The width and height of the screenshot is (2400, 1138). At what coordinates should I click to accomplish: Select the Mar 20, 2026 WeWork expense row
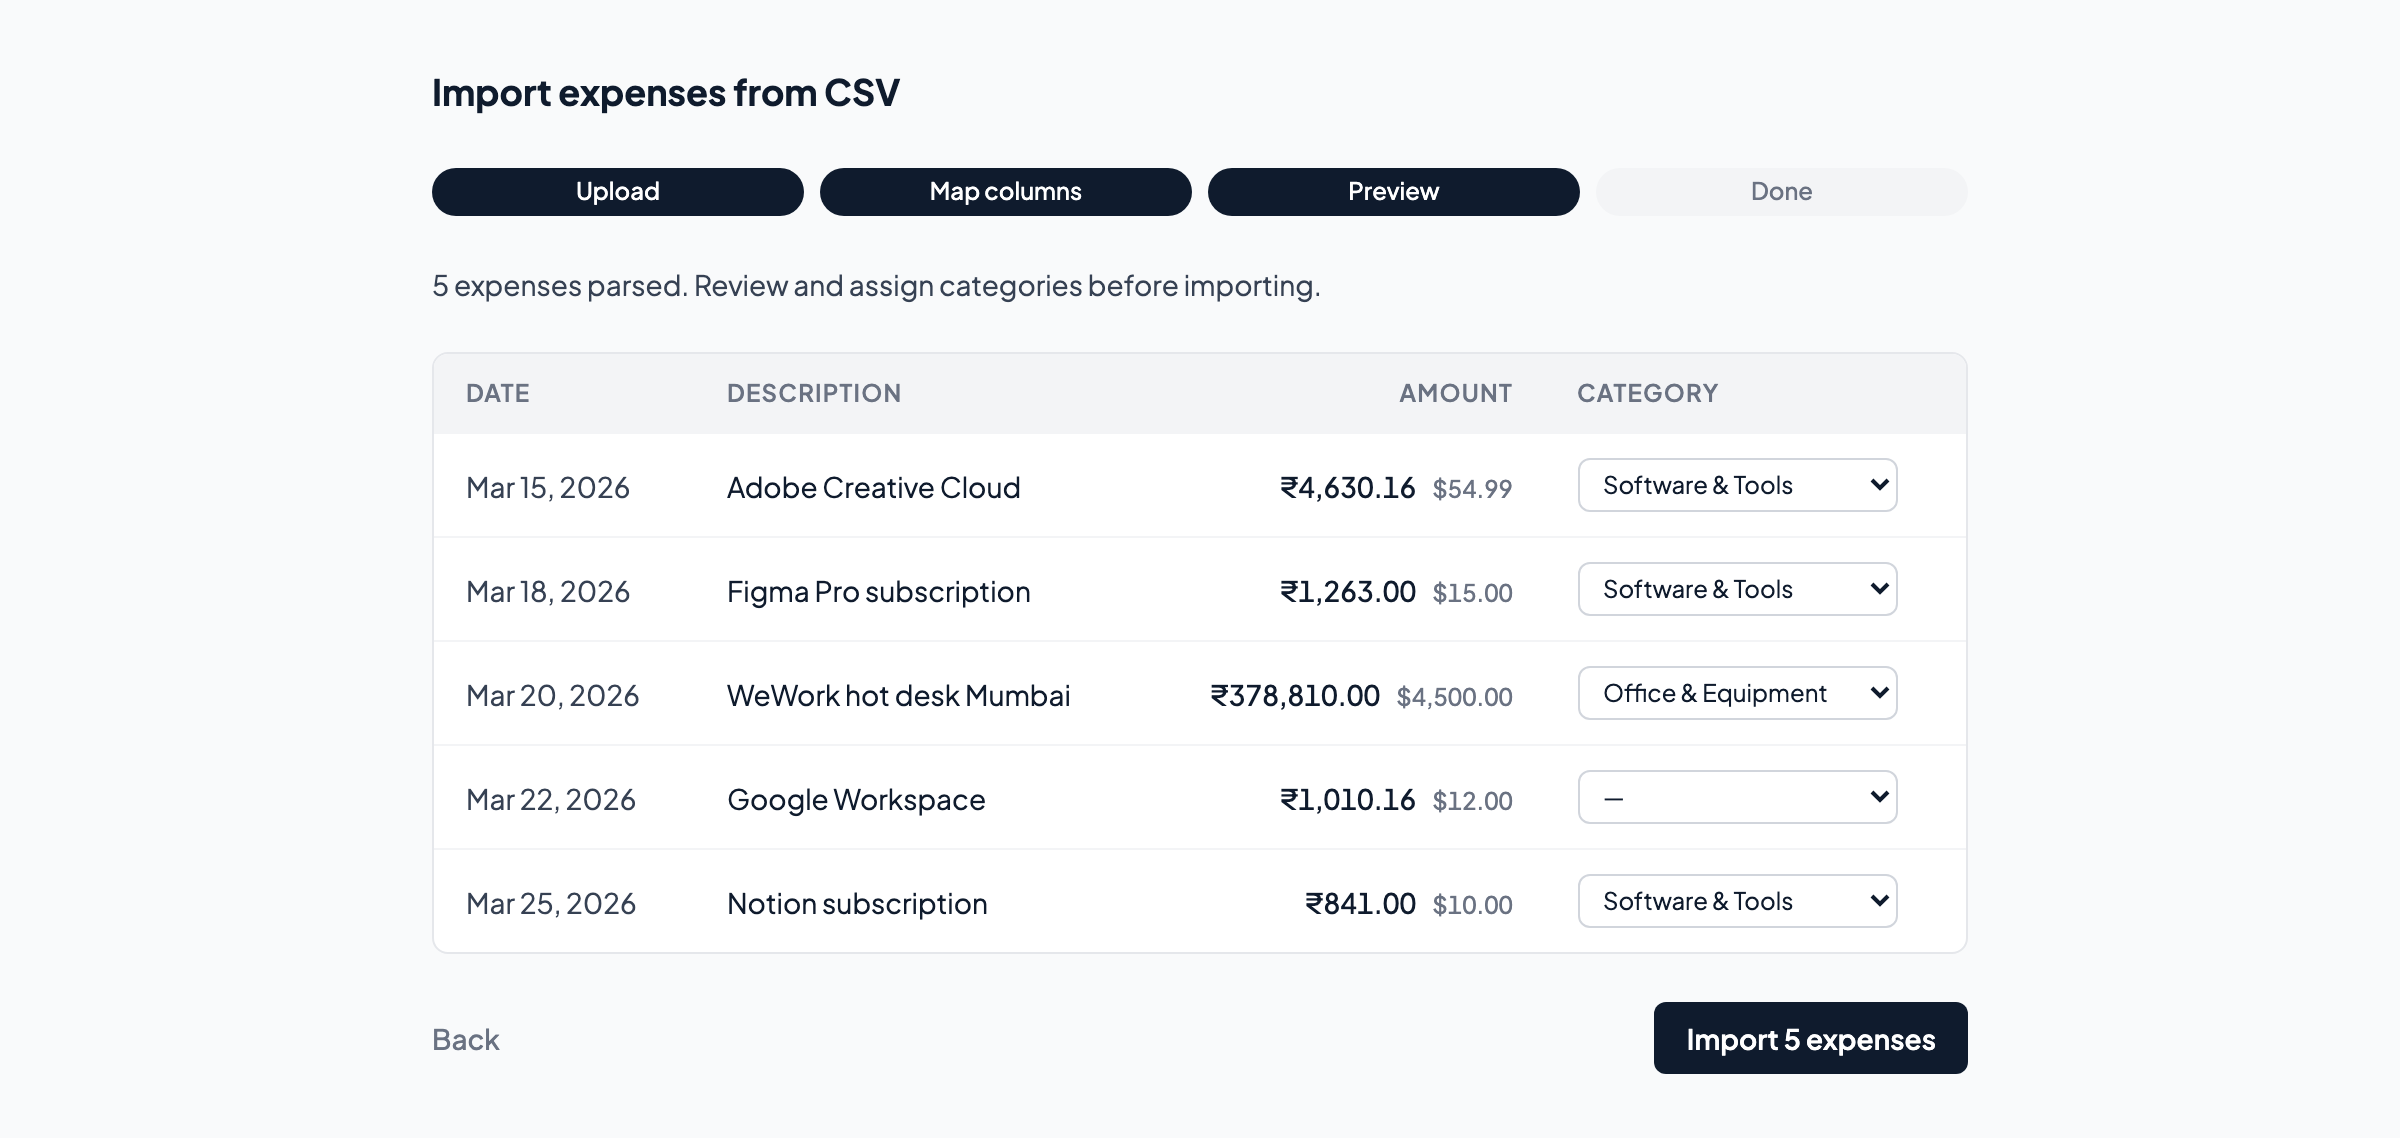[x=1000, y=693]
